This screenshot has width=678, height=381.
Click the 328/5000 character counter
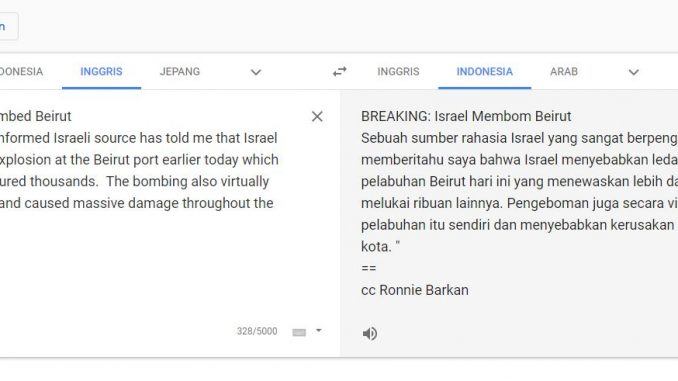pos(257,332)
